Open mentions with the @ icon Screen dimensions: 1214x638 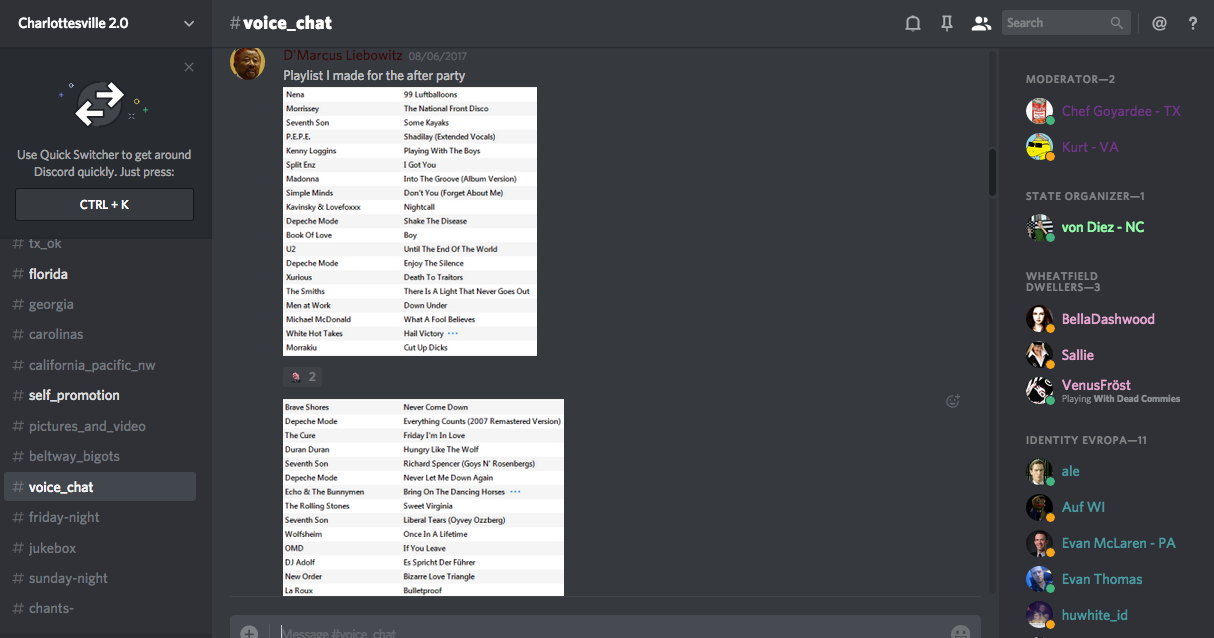click(1159, 23)
